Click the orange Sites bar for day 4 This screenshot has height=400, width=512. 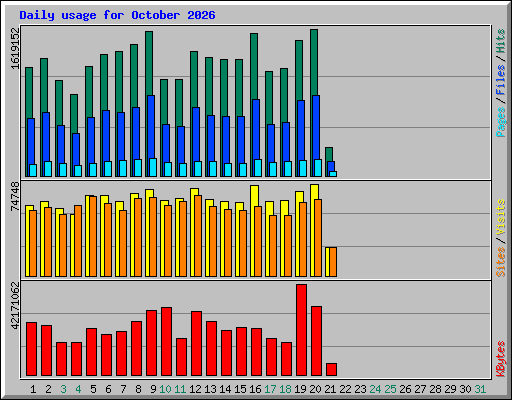[x=78, y=241]
